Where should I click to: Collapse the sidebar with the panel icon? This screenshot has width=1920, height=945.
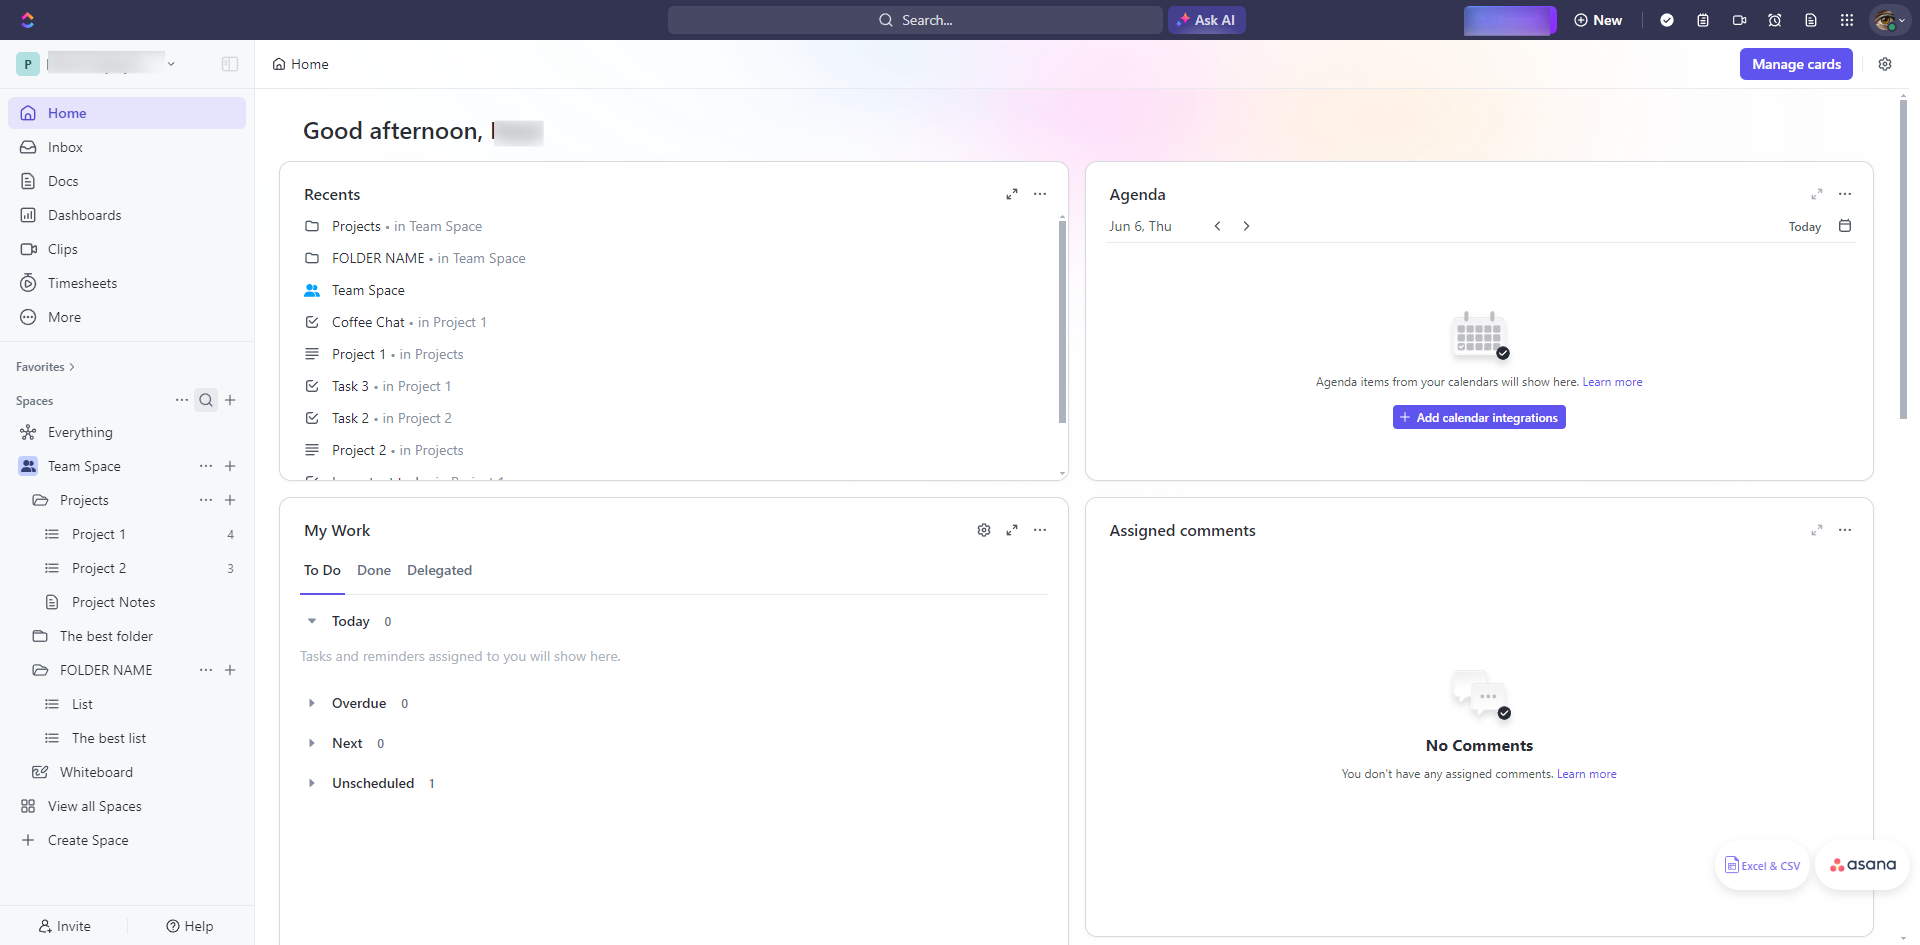click(230, 64)
